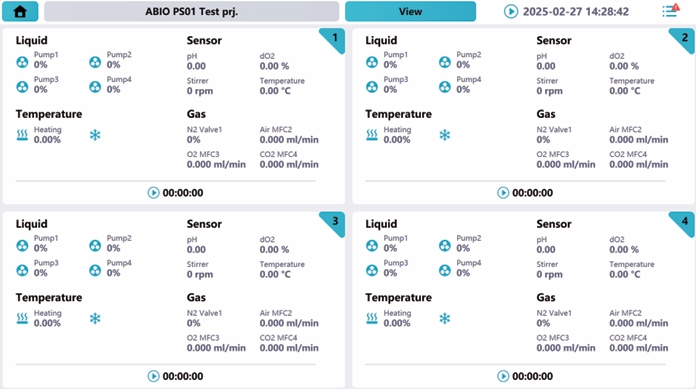This screenshot has height=389, width=696.
Task: Select the reactor 1 corner tab
Action: click(x=333, y=40)
